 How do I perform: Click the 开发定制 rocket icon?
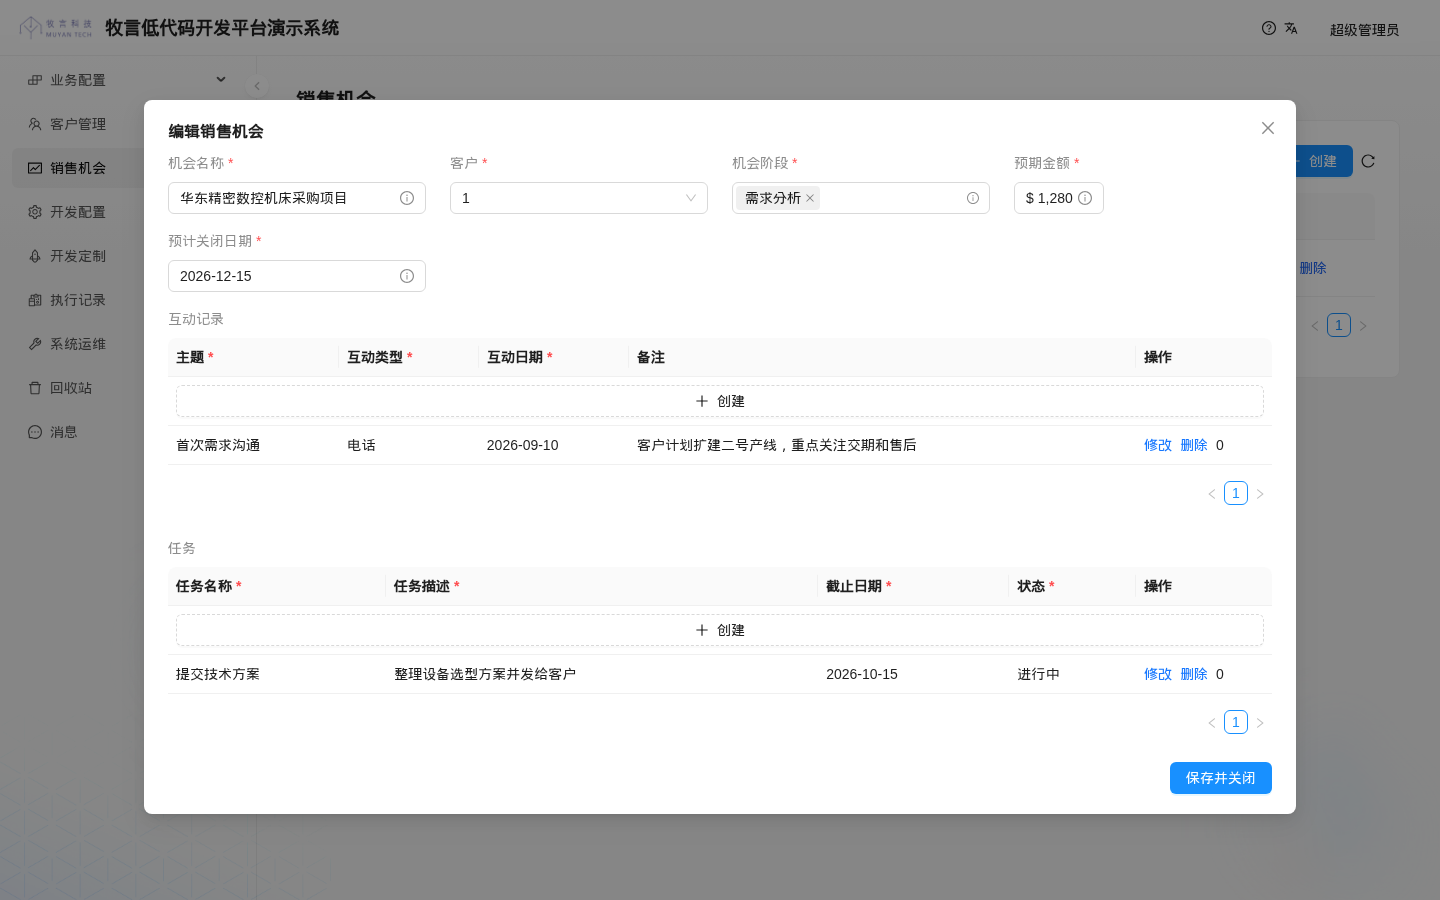tap(35, 256)
